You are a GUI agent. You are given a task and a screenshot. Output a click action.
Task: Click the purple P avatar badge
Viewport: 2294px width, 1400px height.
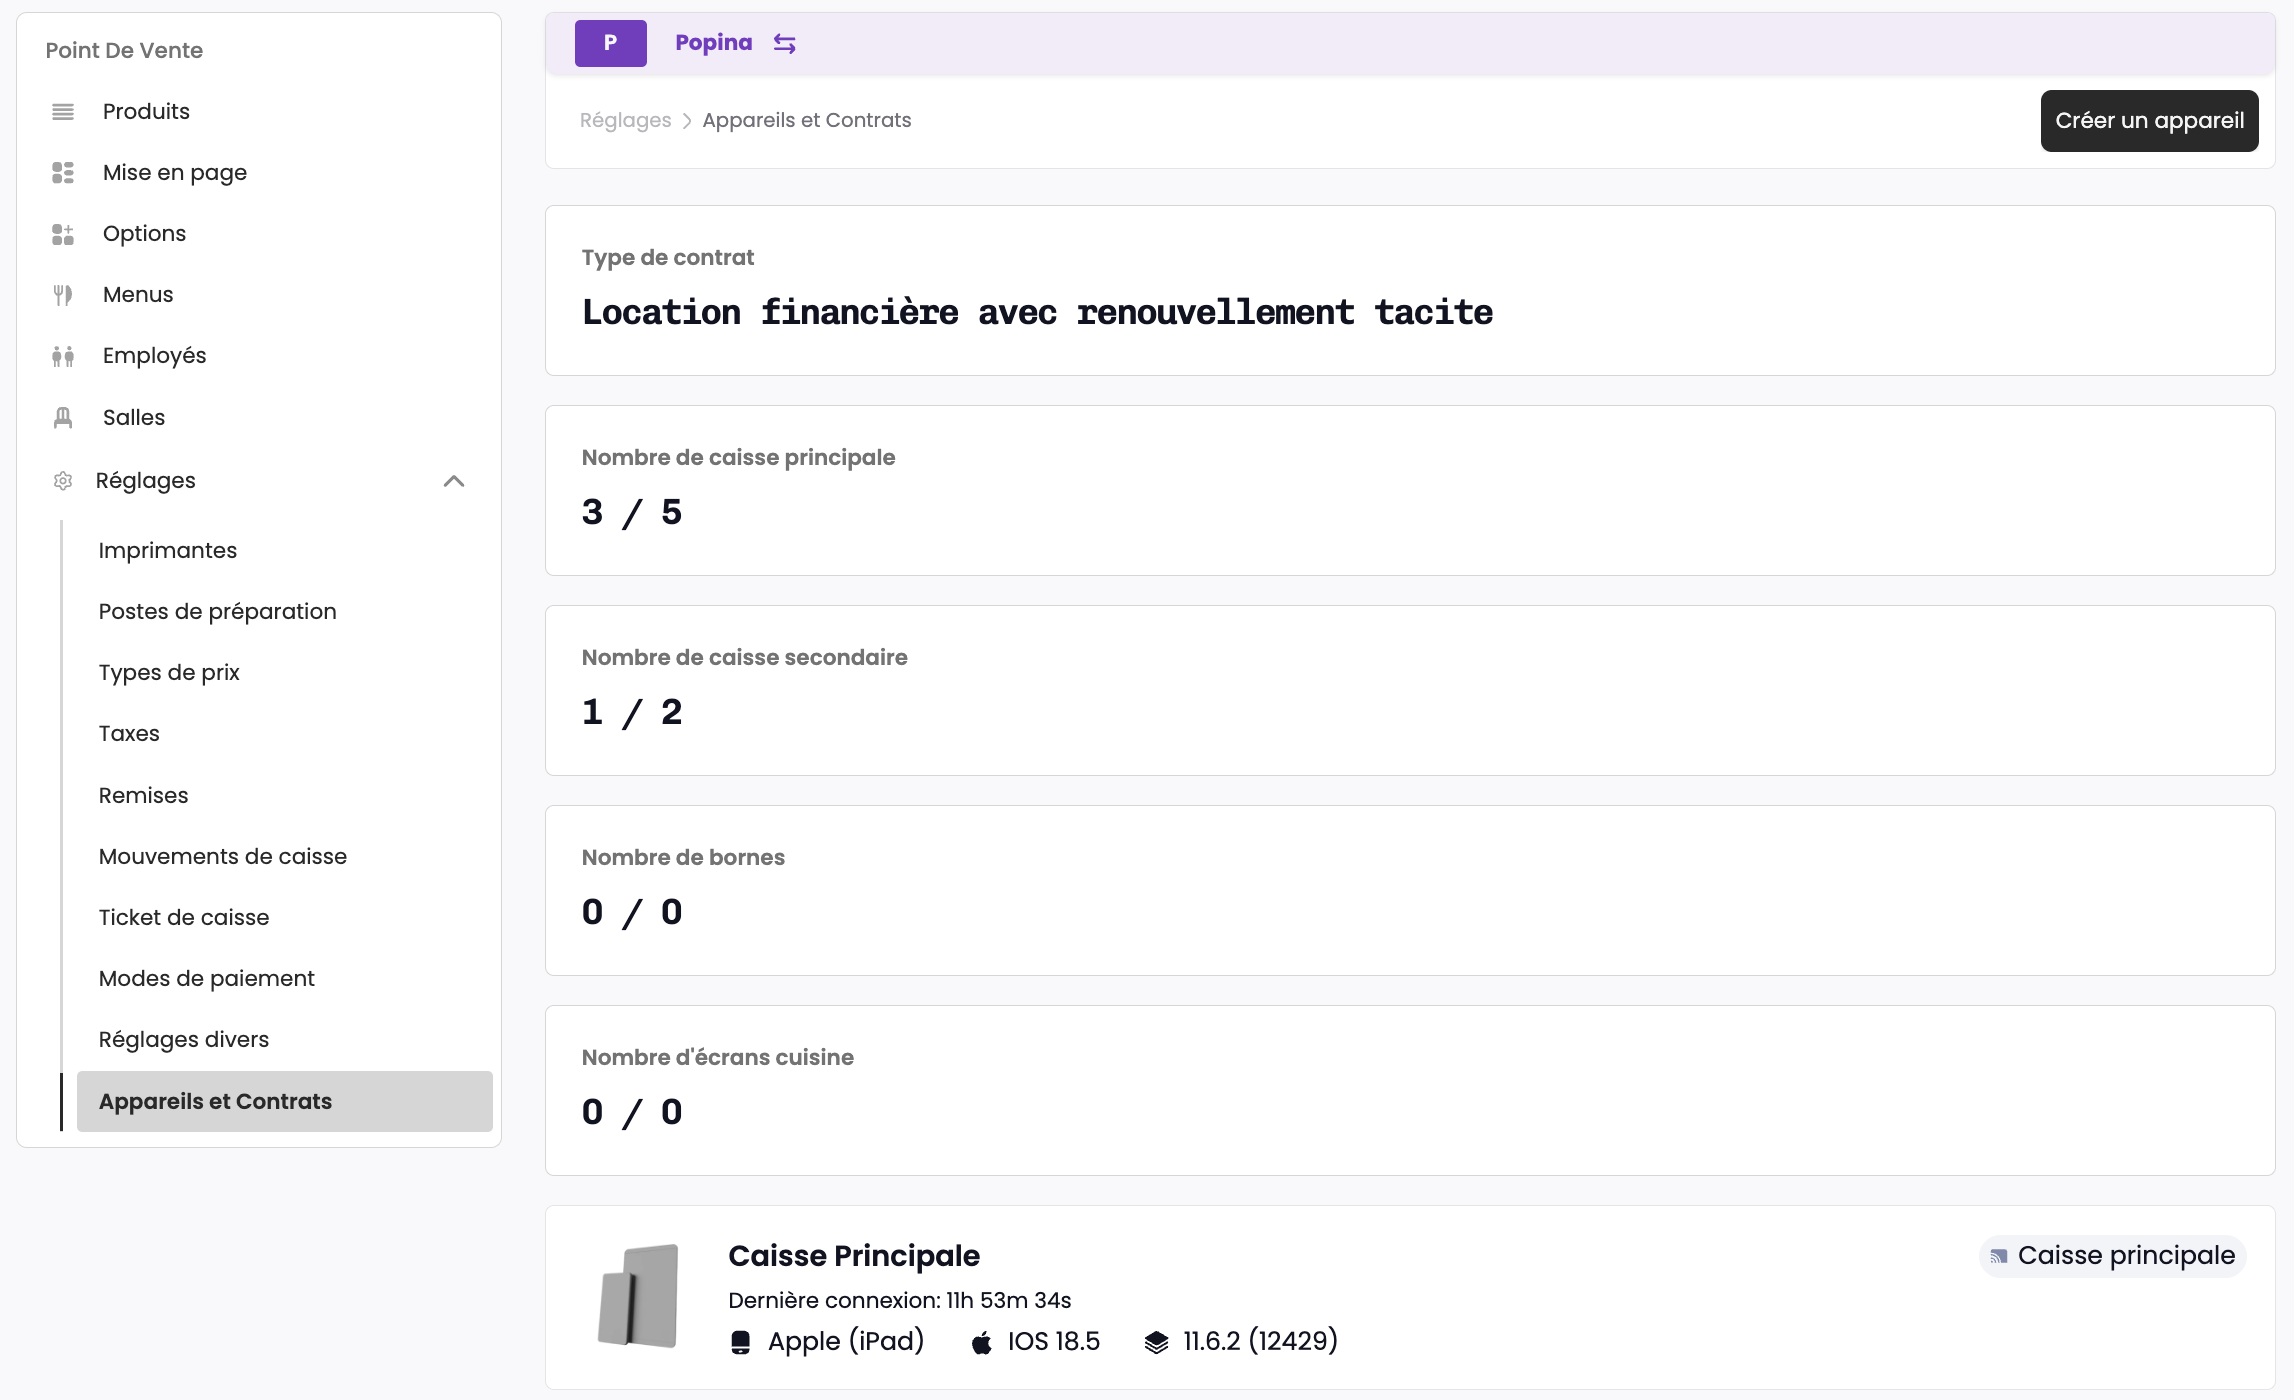(610, 42)
